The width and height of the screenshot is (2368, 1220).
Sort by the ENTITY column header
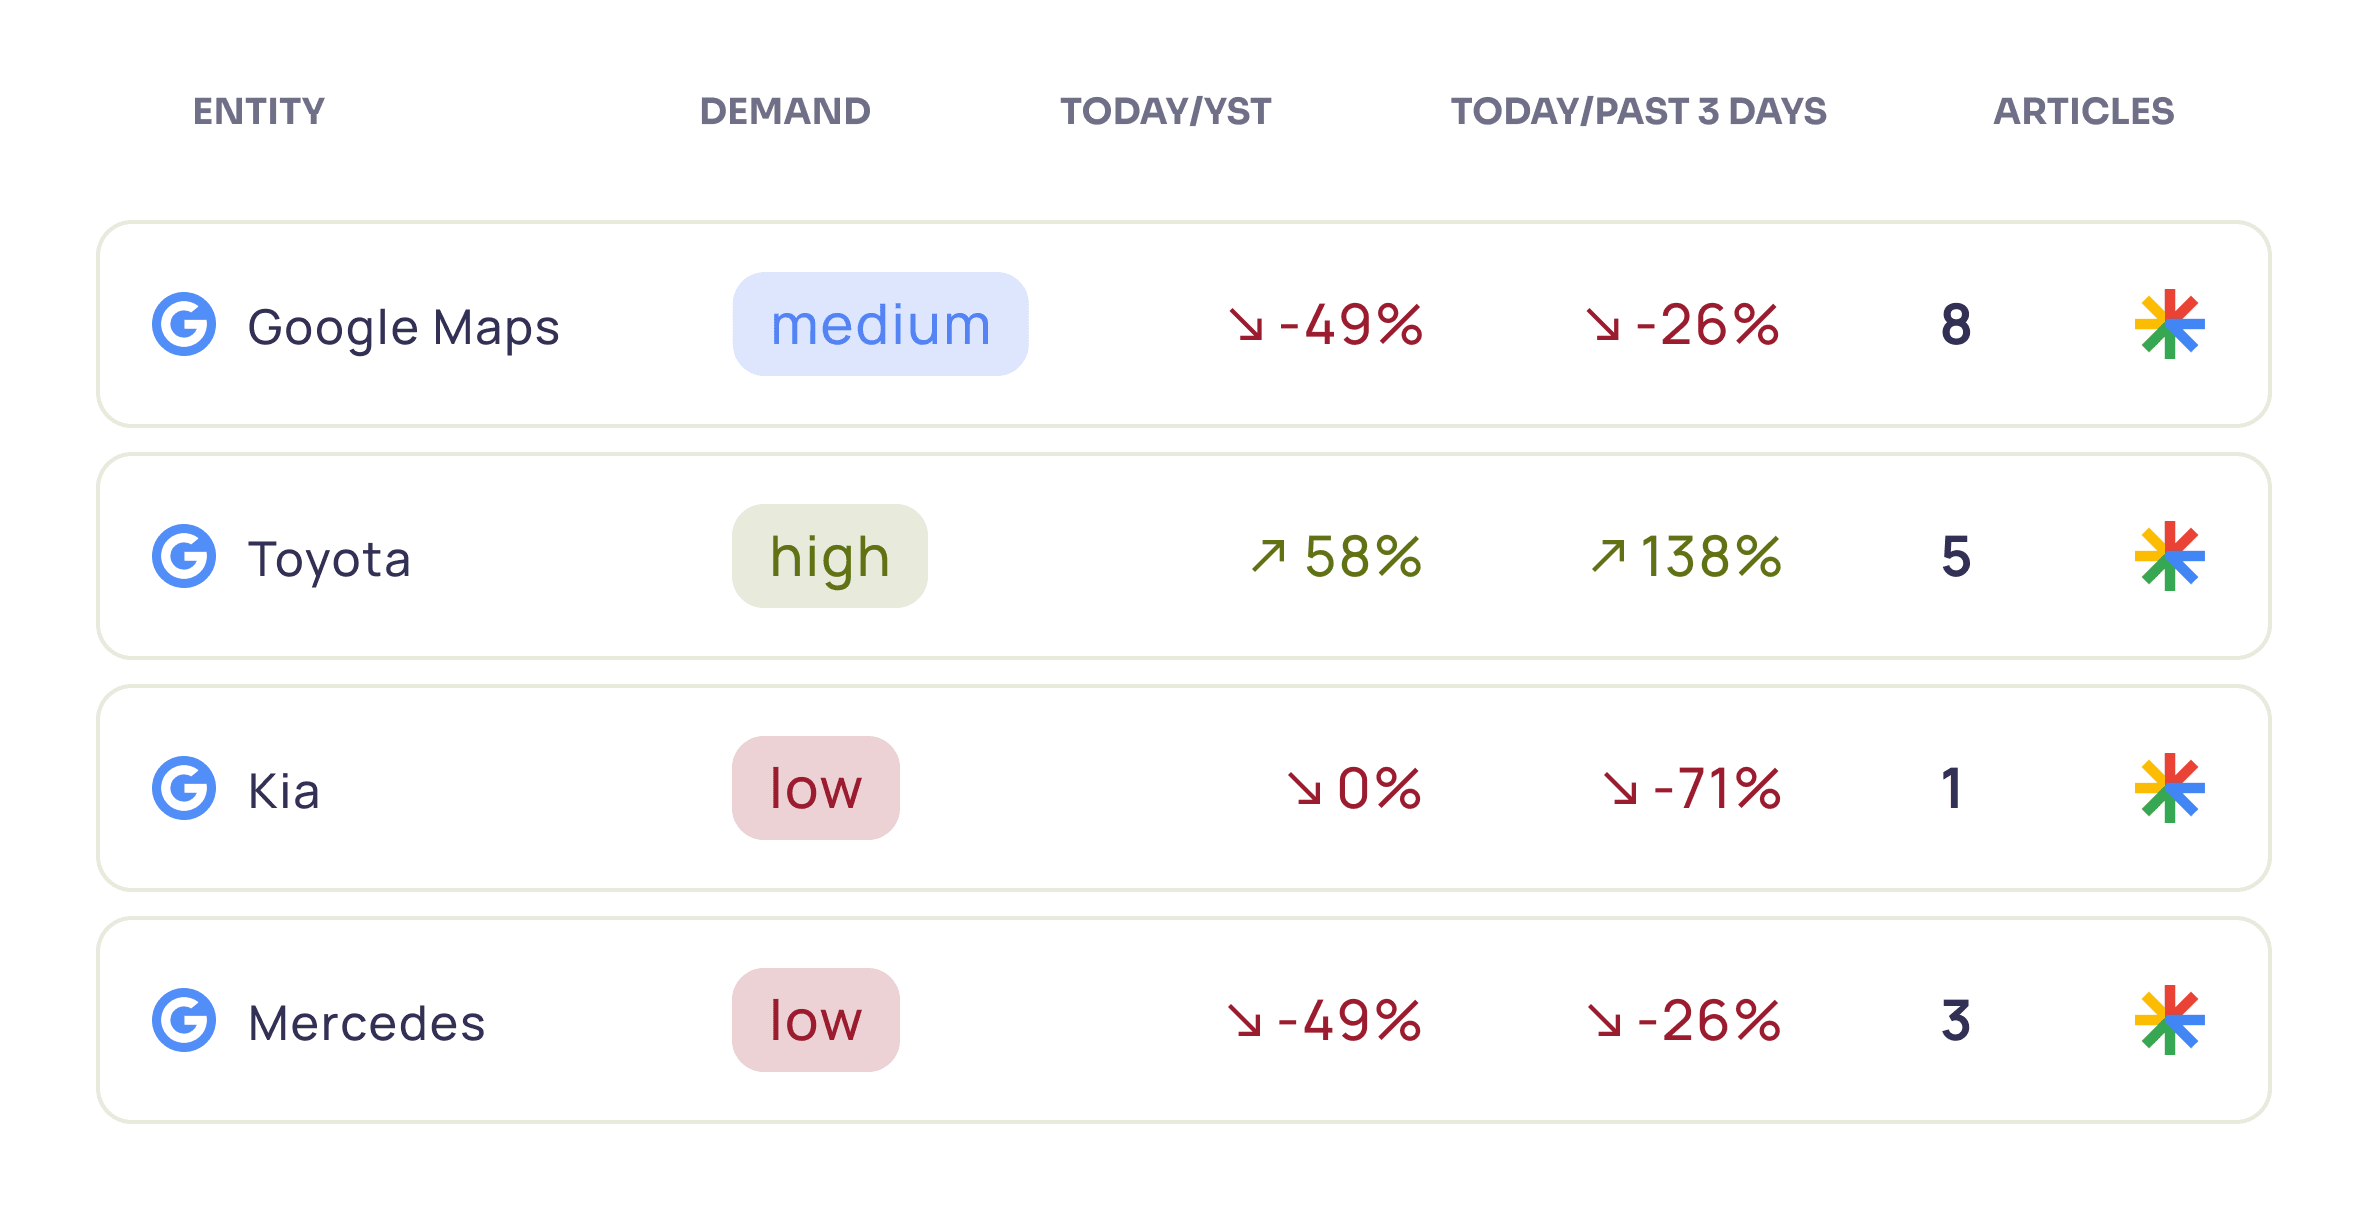pyautogui.click(x=259, y=111)
